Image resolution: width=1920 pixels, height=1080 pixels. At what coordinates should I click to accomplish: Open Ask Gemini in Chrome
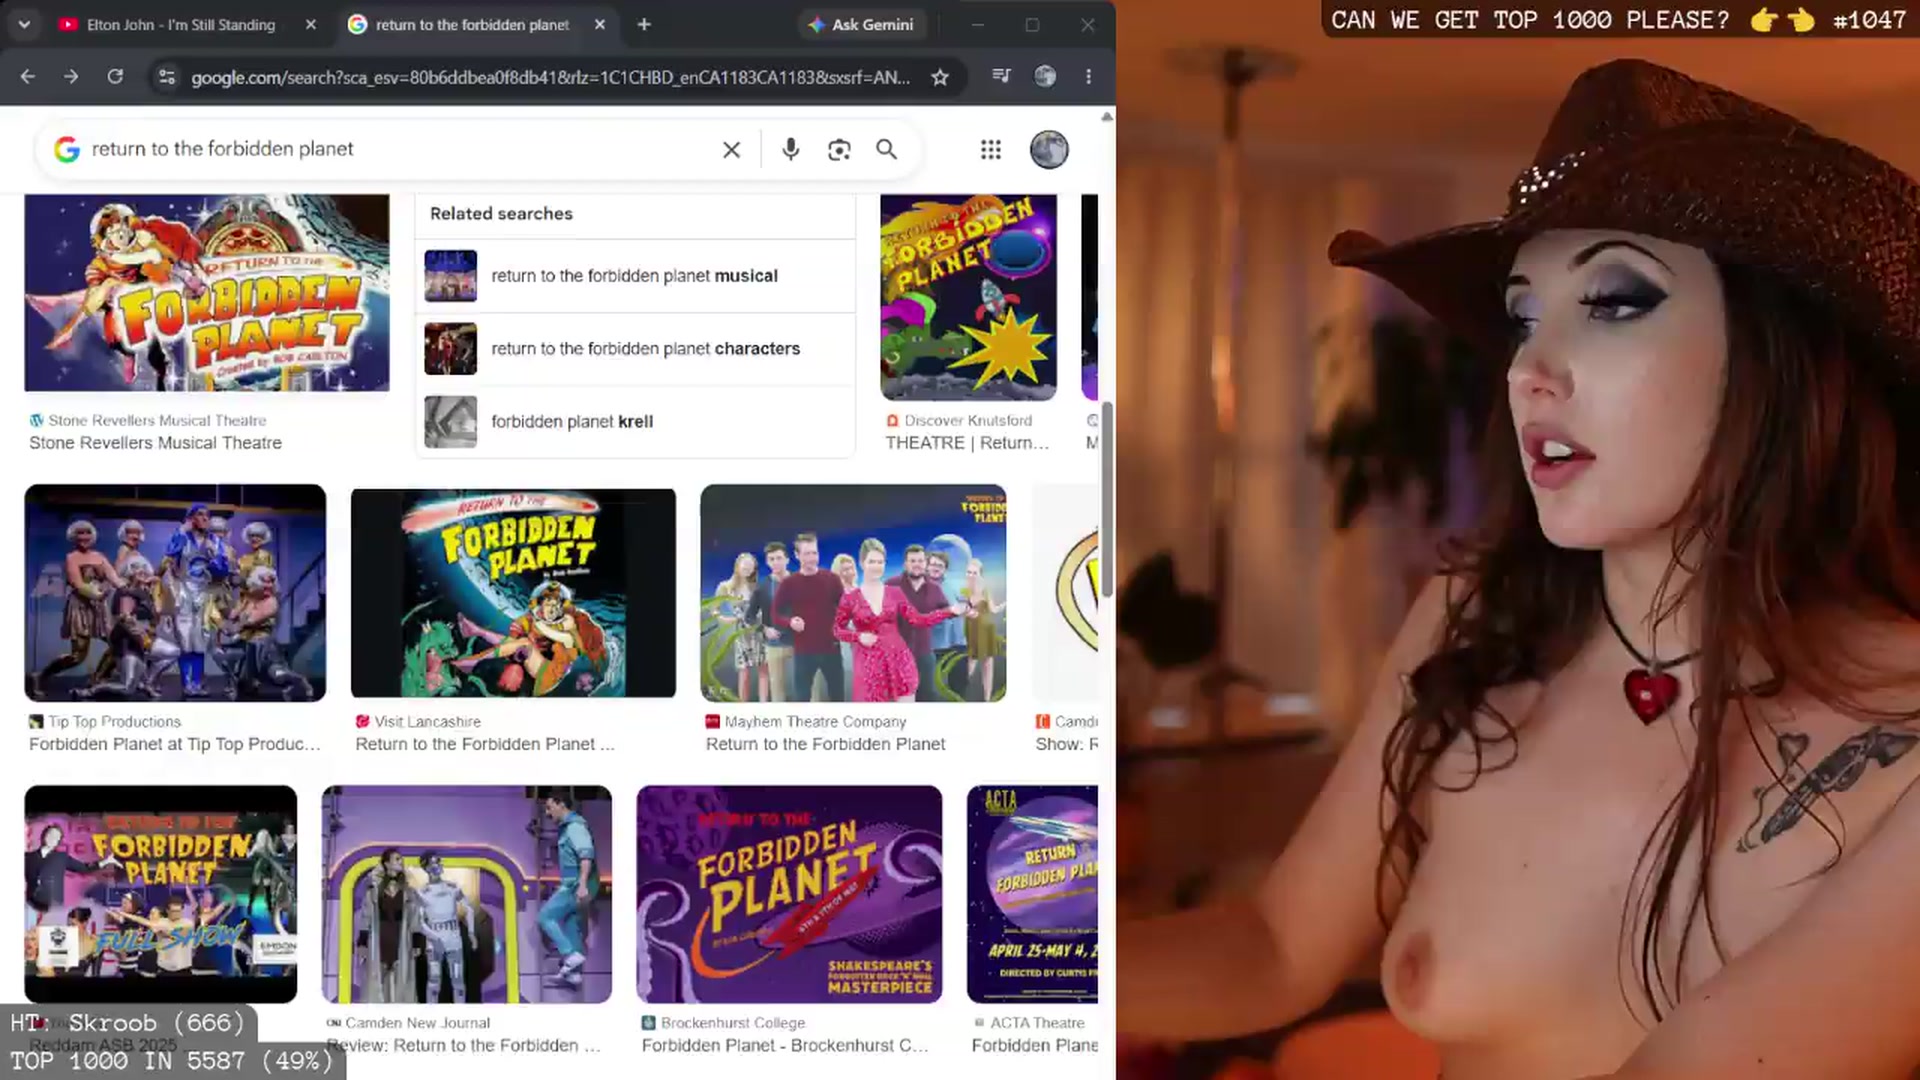(x=861, y=24)
